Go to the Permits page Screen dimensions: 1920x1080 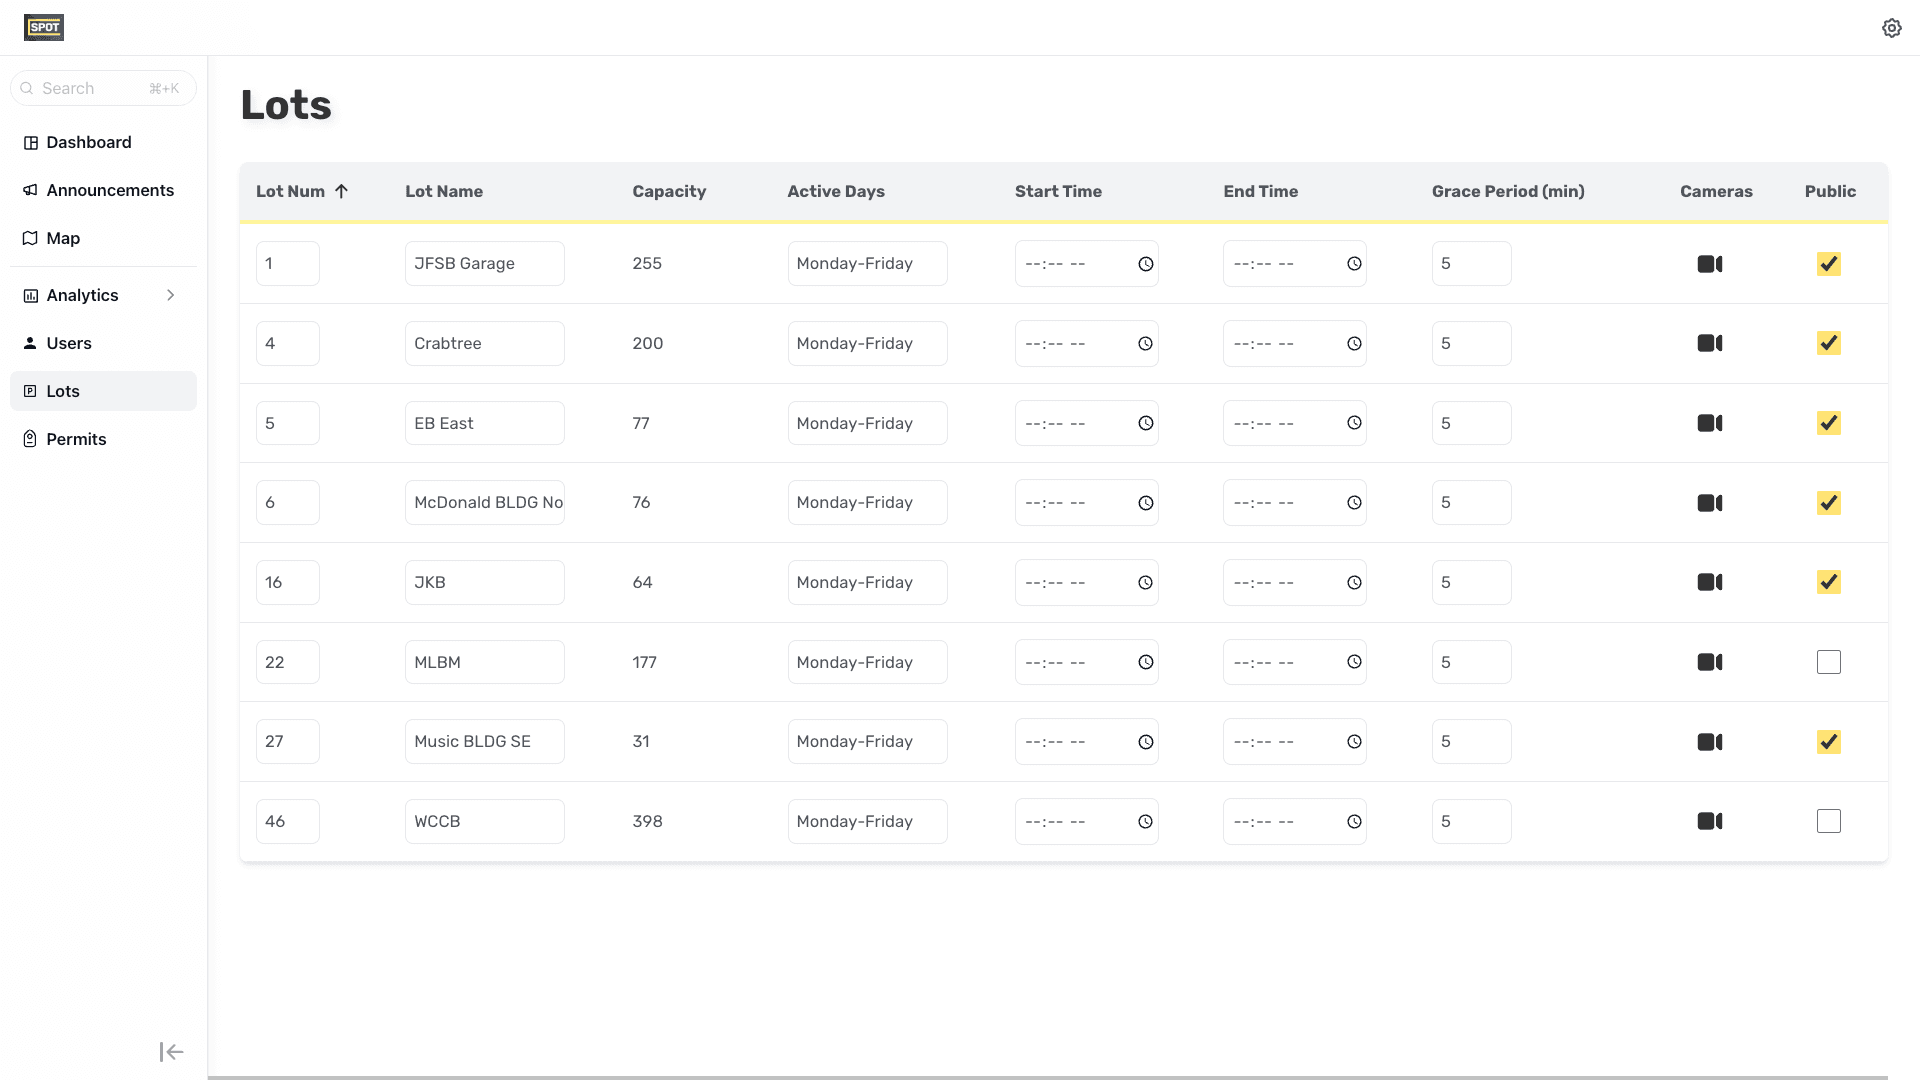click(76, 439)
